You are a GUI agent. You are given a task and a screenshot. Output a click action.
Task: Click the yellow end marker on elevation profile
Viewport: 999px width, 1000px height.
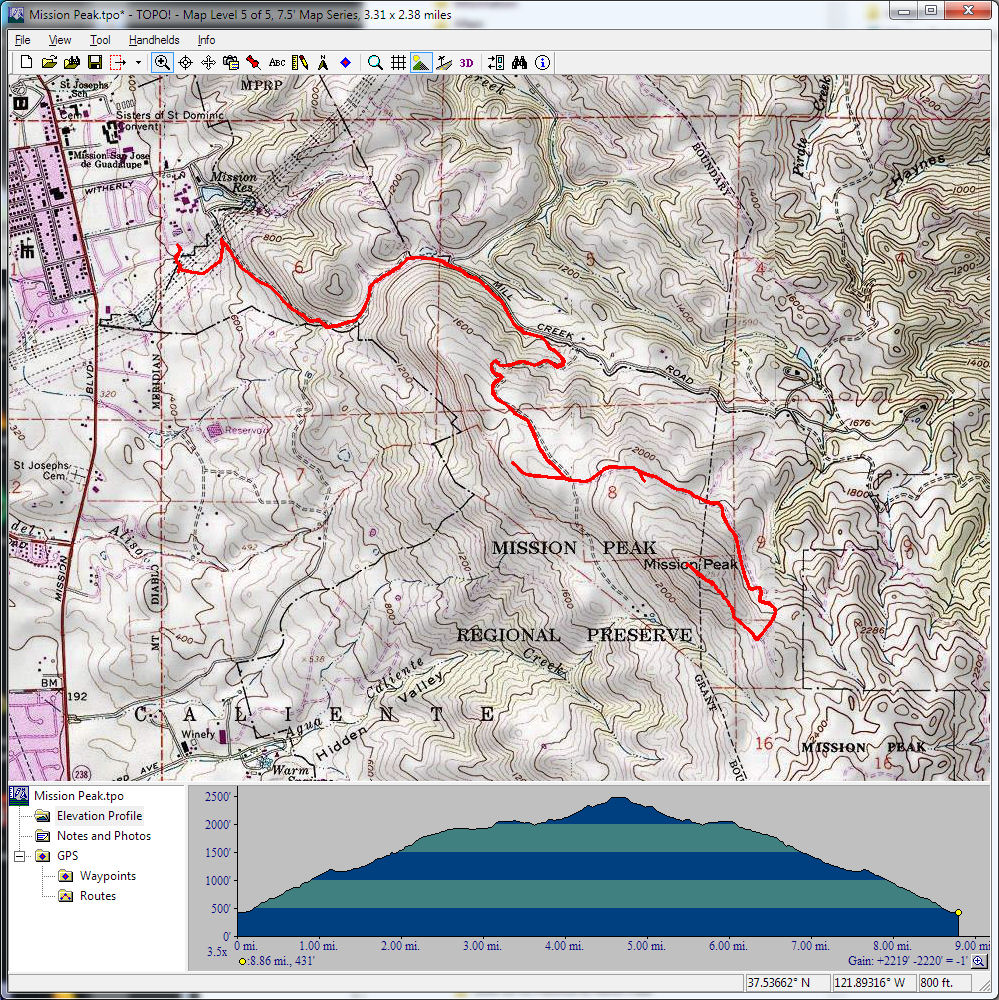pos(958,912)
